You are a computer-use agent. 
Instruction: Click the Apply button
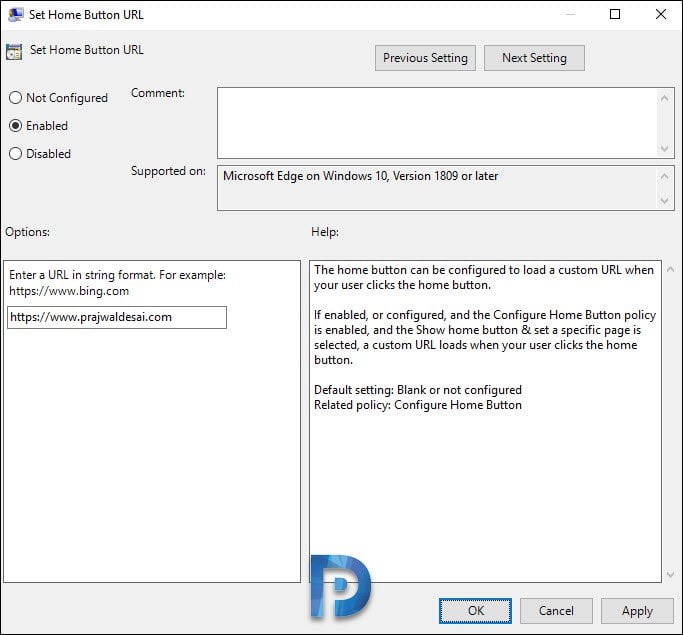[637, 611]
